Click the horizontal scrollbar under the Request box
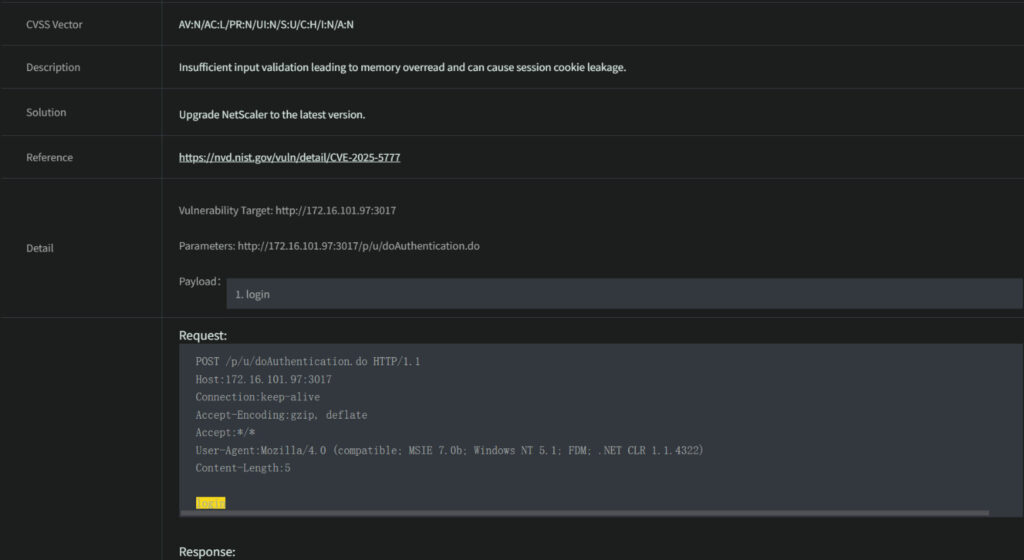Image resolution: width=1024 pixels, height=560 pixels. click(x=584, y=513)
